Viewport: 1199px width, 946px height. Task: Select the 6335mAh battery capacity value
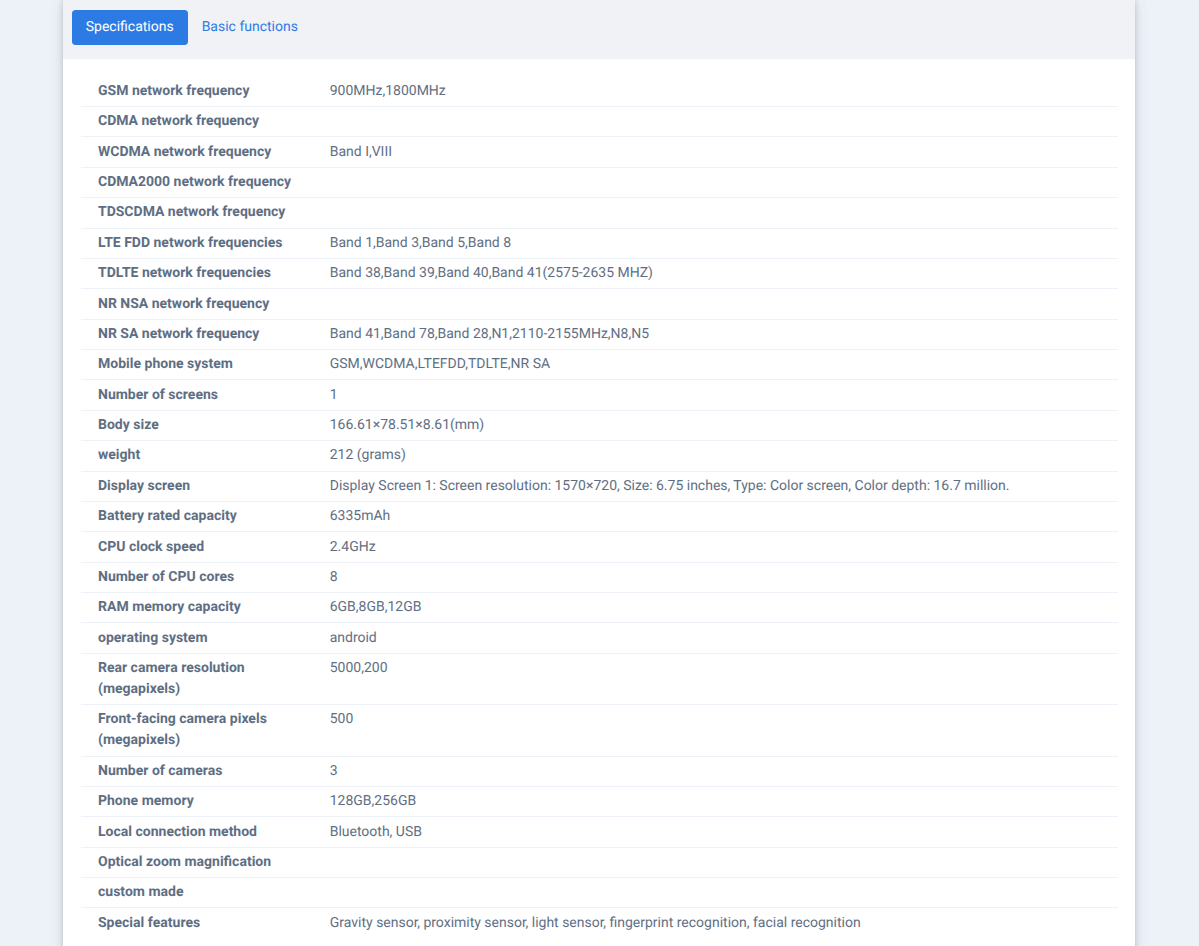[x=359, y=515]
